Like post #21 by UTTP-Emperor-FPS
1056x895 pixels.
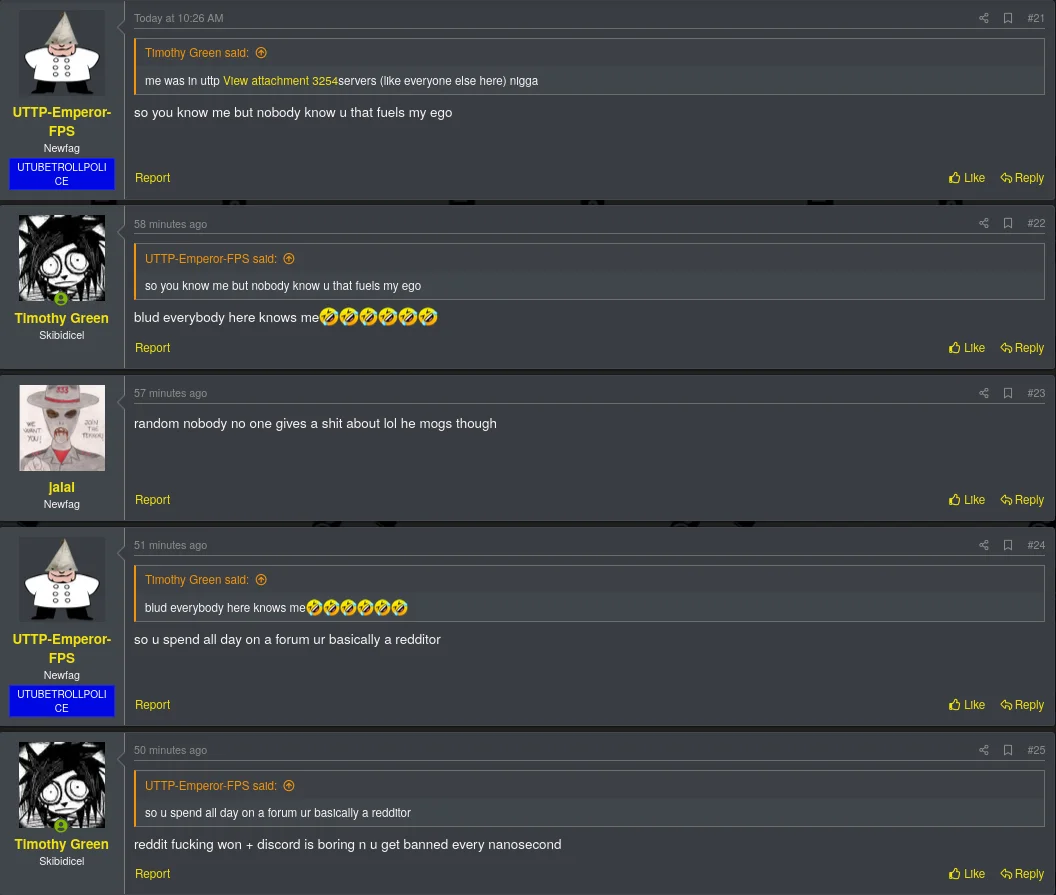(x=966, y=178)
